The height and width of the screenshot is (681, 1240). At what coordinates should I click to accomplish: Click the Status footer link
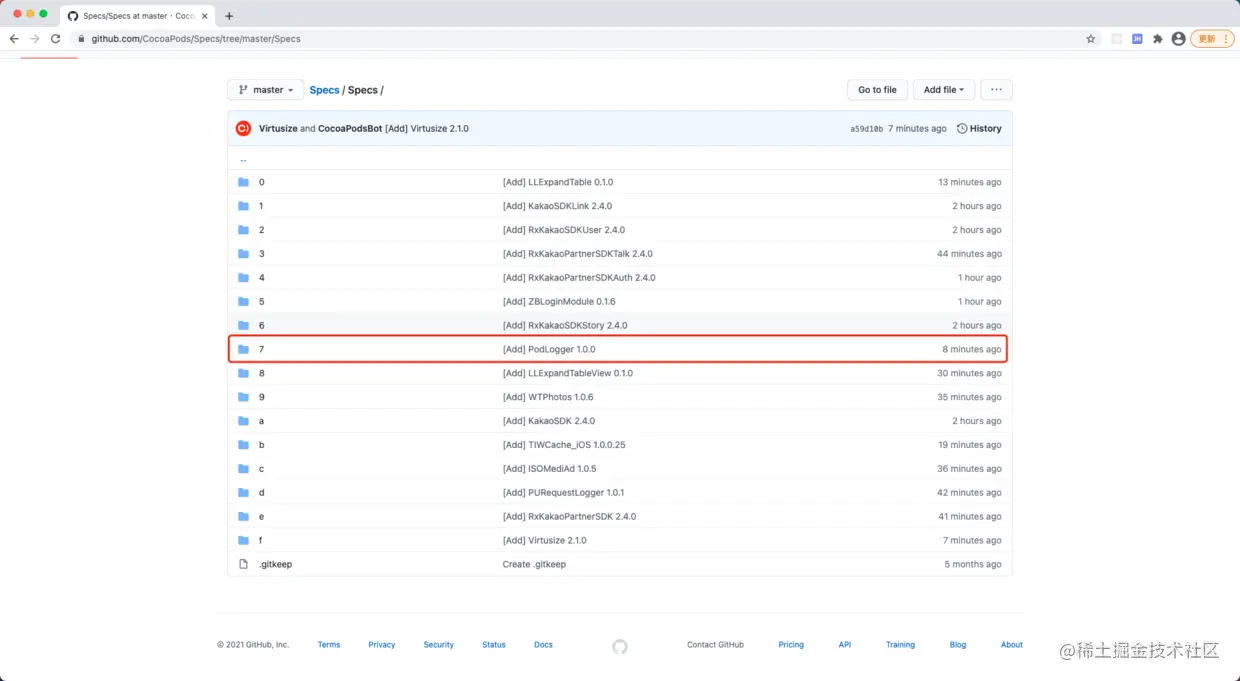(x=494, y=645)
